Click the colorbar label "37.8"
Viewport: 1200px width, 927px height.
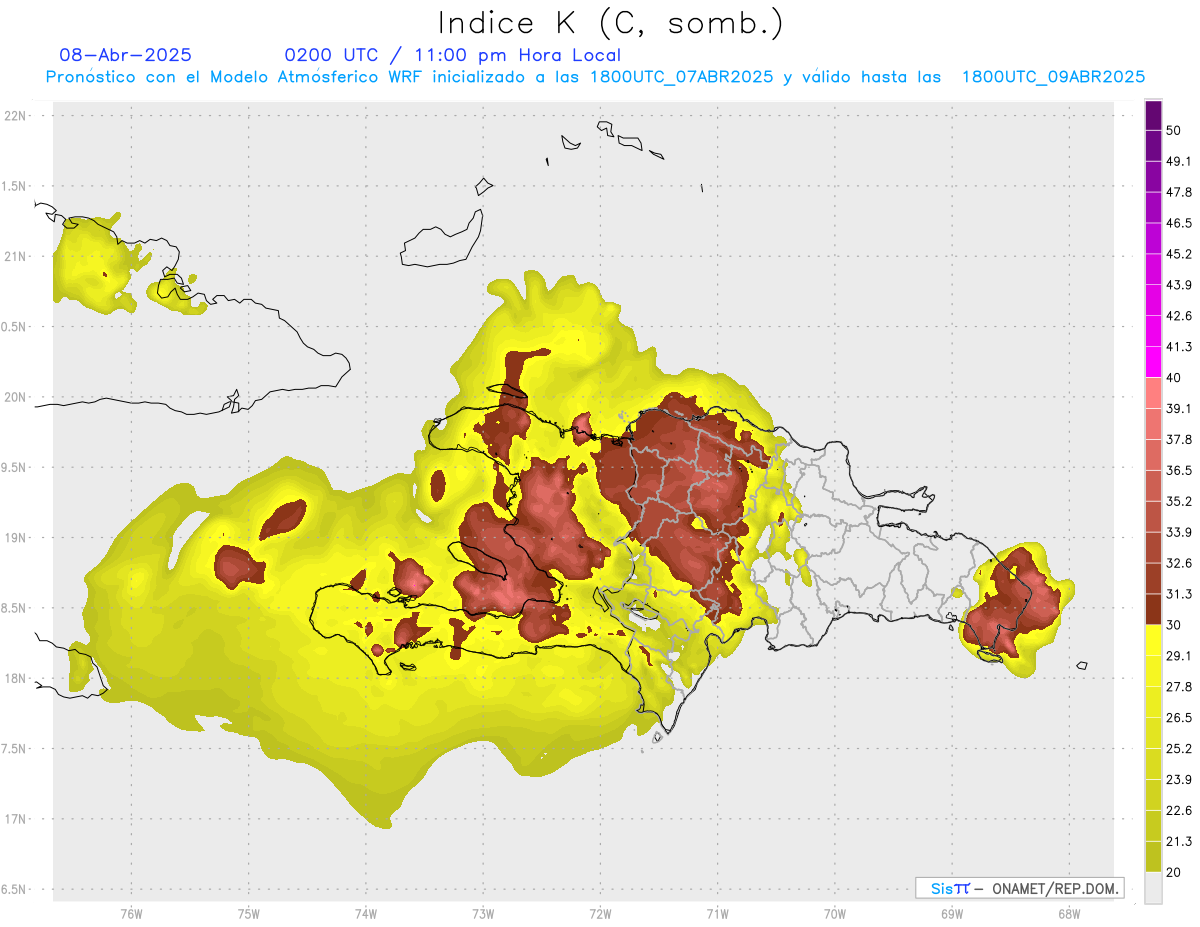1179,440
